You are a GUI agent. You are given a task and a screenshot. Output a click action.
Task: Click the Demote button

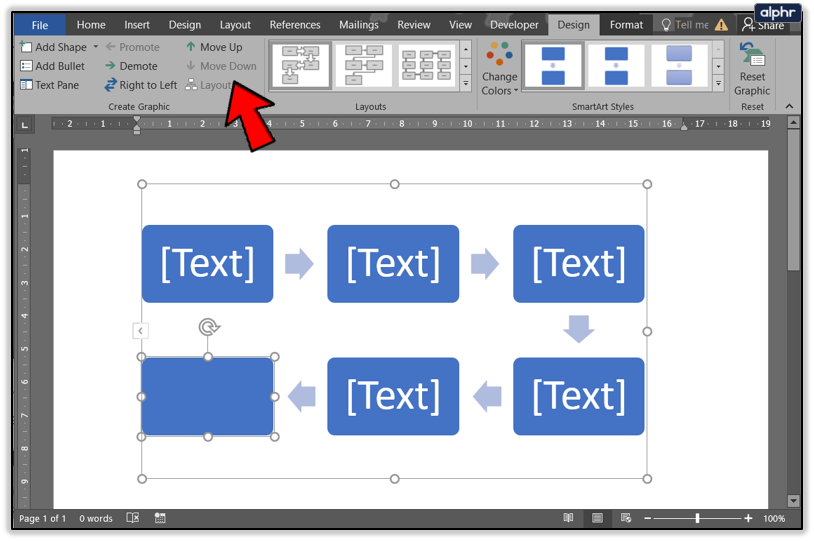(x=132, y=66)
